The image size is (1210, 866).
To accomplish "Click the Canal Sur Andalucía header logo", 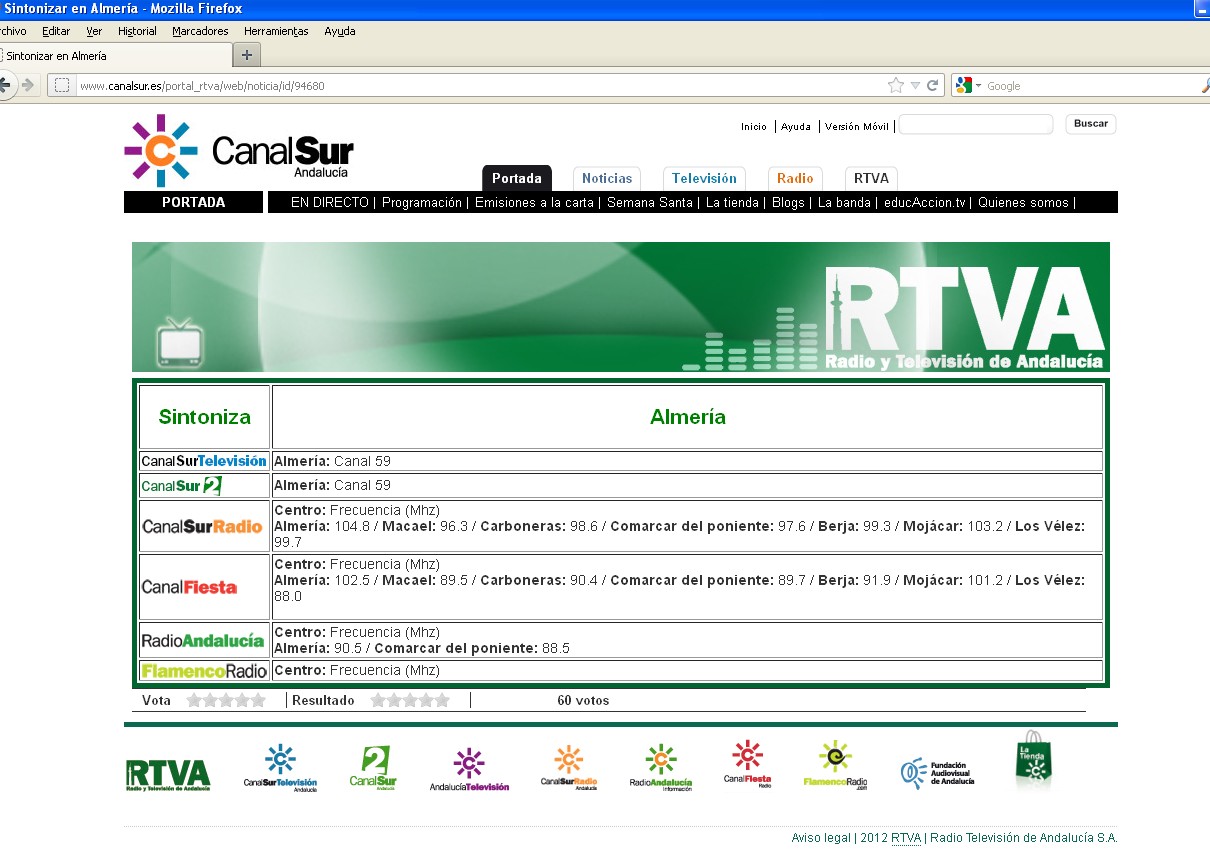I will 238,151.
